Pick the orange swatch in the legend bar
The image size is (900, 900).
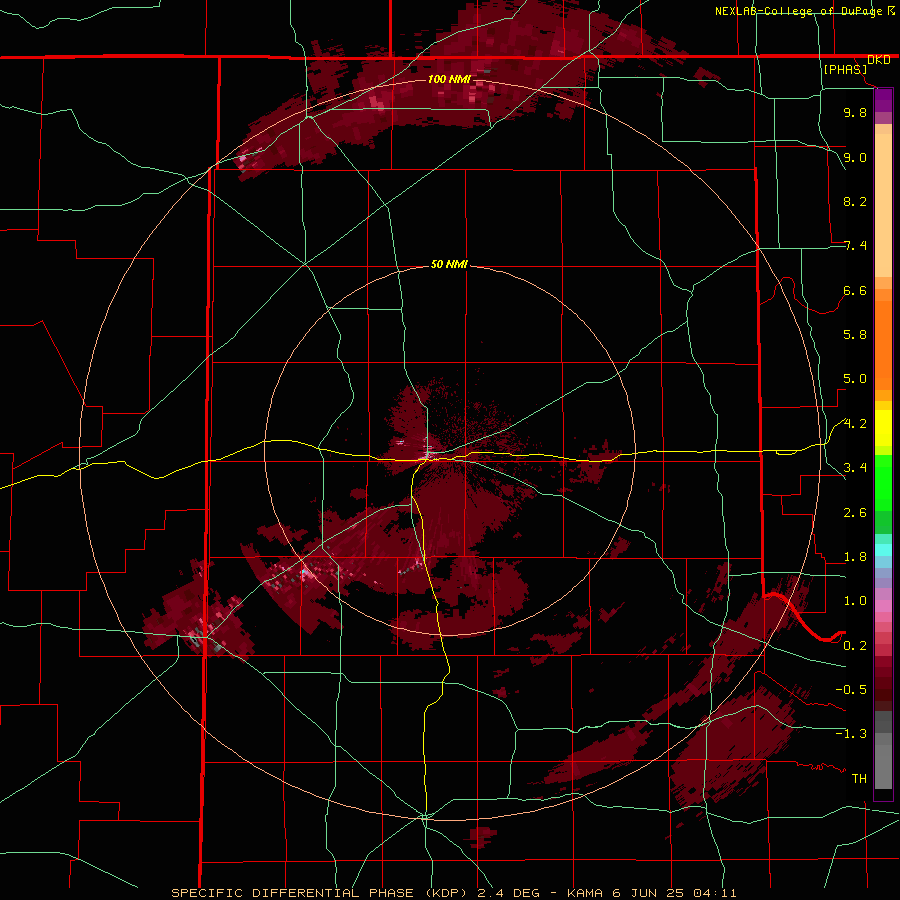883,346
